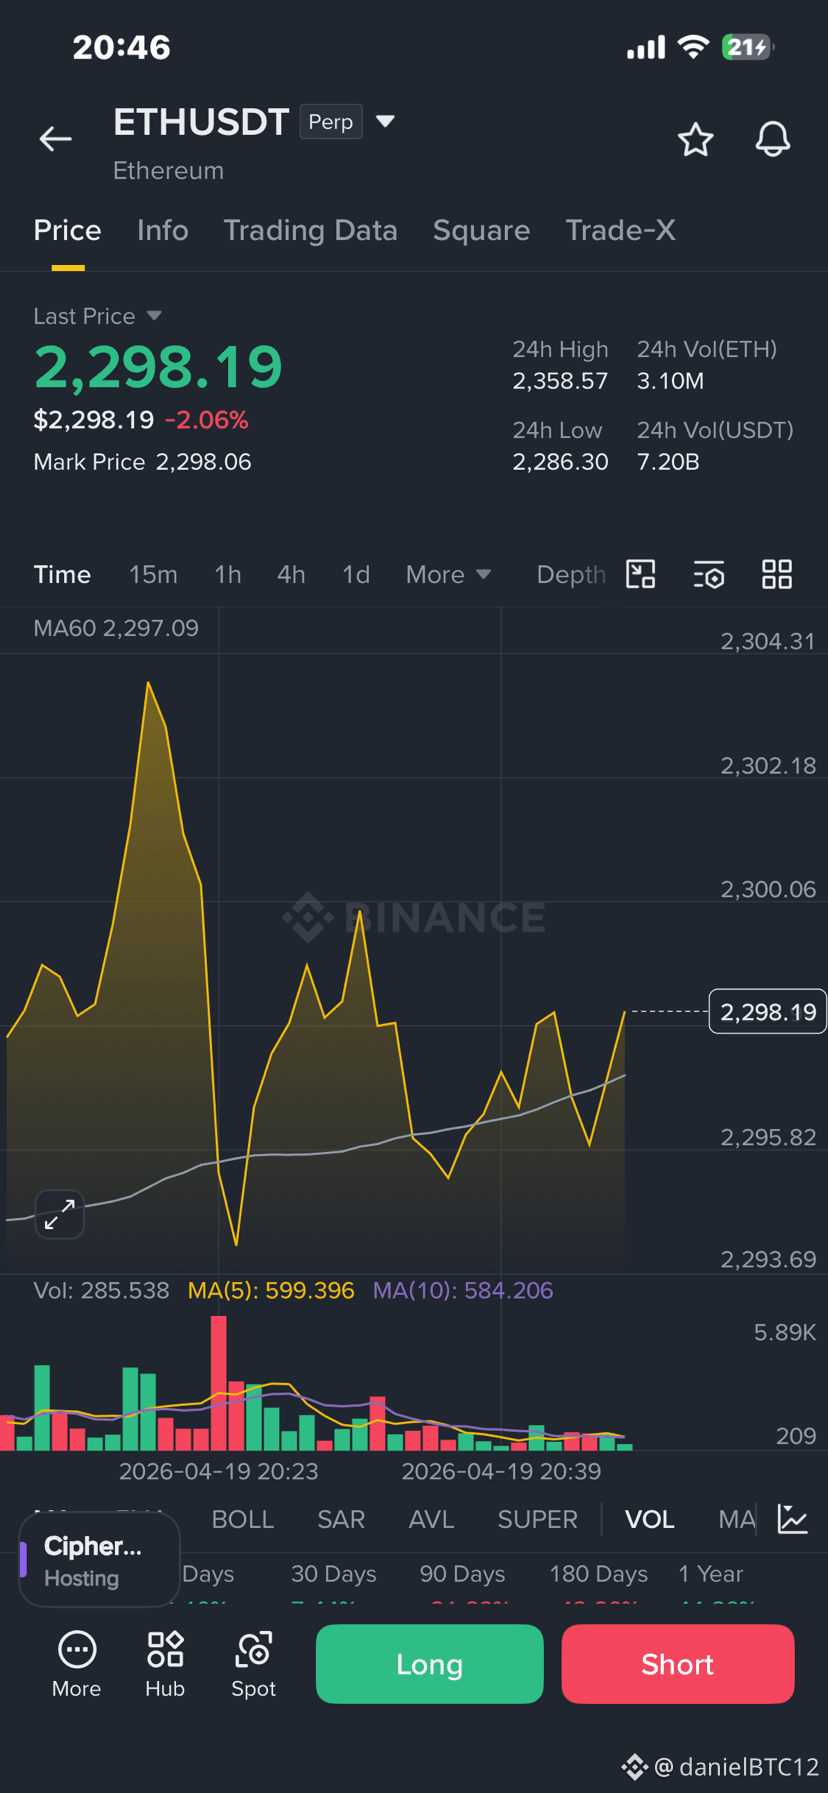Viewport: 828px width, 1793px height.
Task: Tap the Short button
Action: click(x=678, y=1664)
